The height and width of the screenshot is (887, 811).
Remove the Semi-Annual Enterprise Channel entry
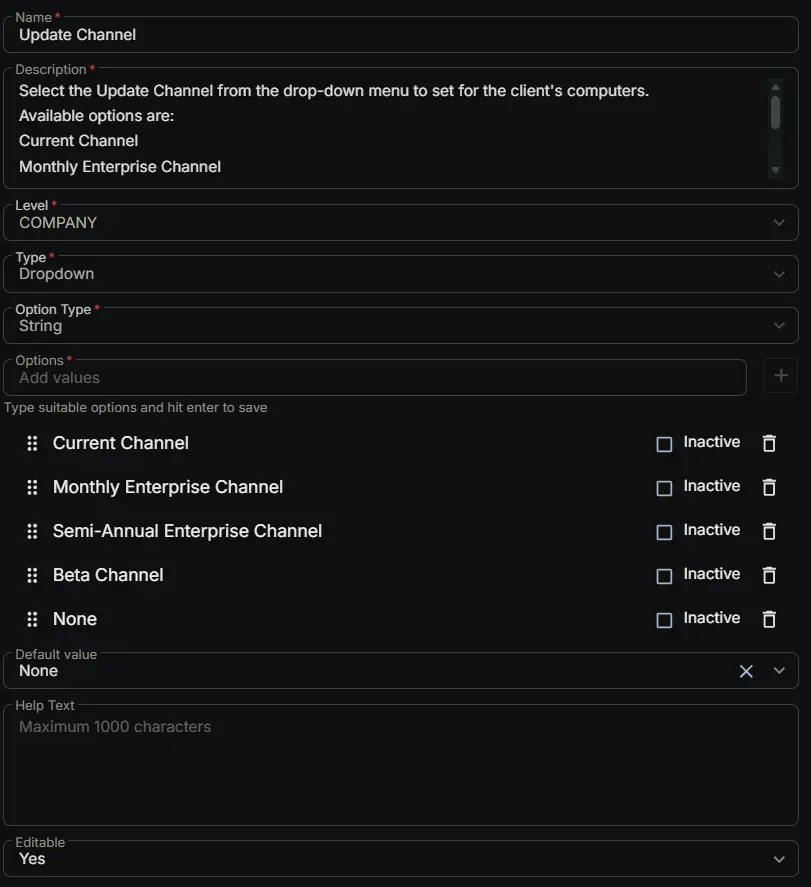coord(769,531)
